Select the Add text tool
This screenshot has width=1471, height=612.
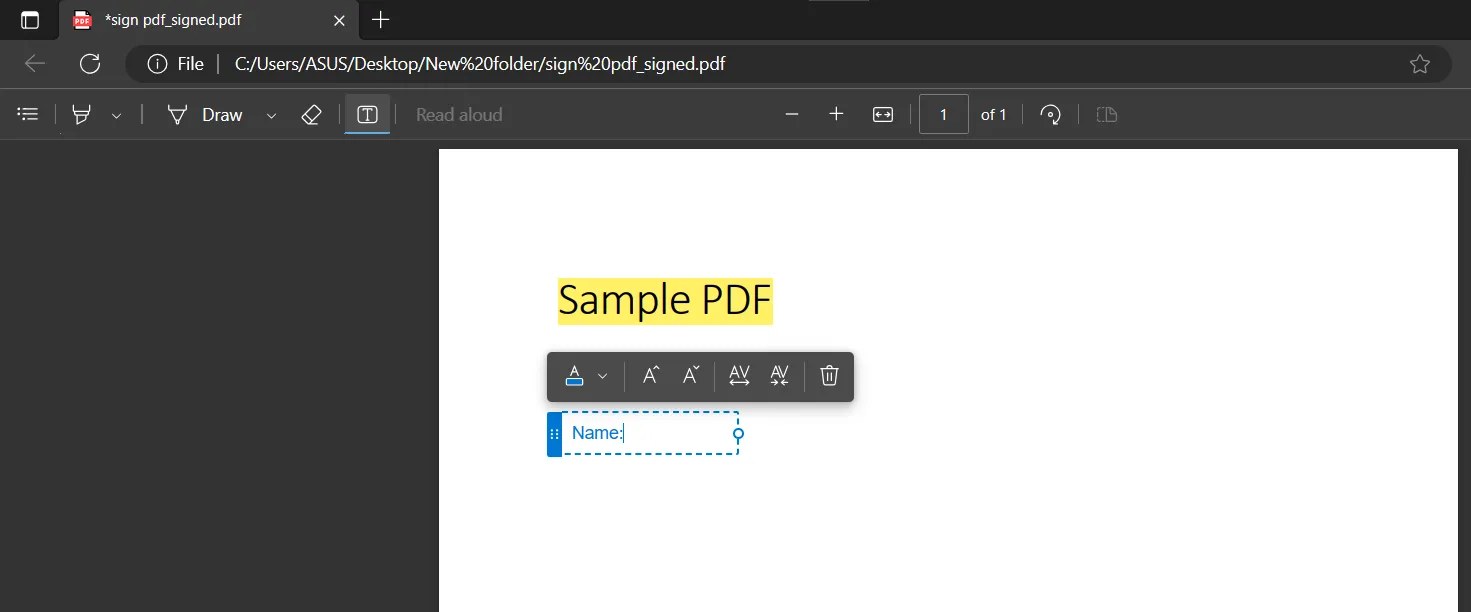click(367, 114)
